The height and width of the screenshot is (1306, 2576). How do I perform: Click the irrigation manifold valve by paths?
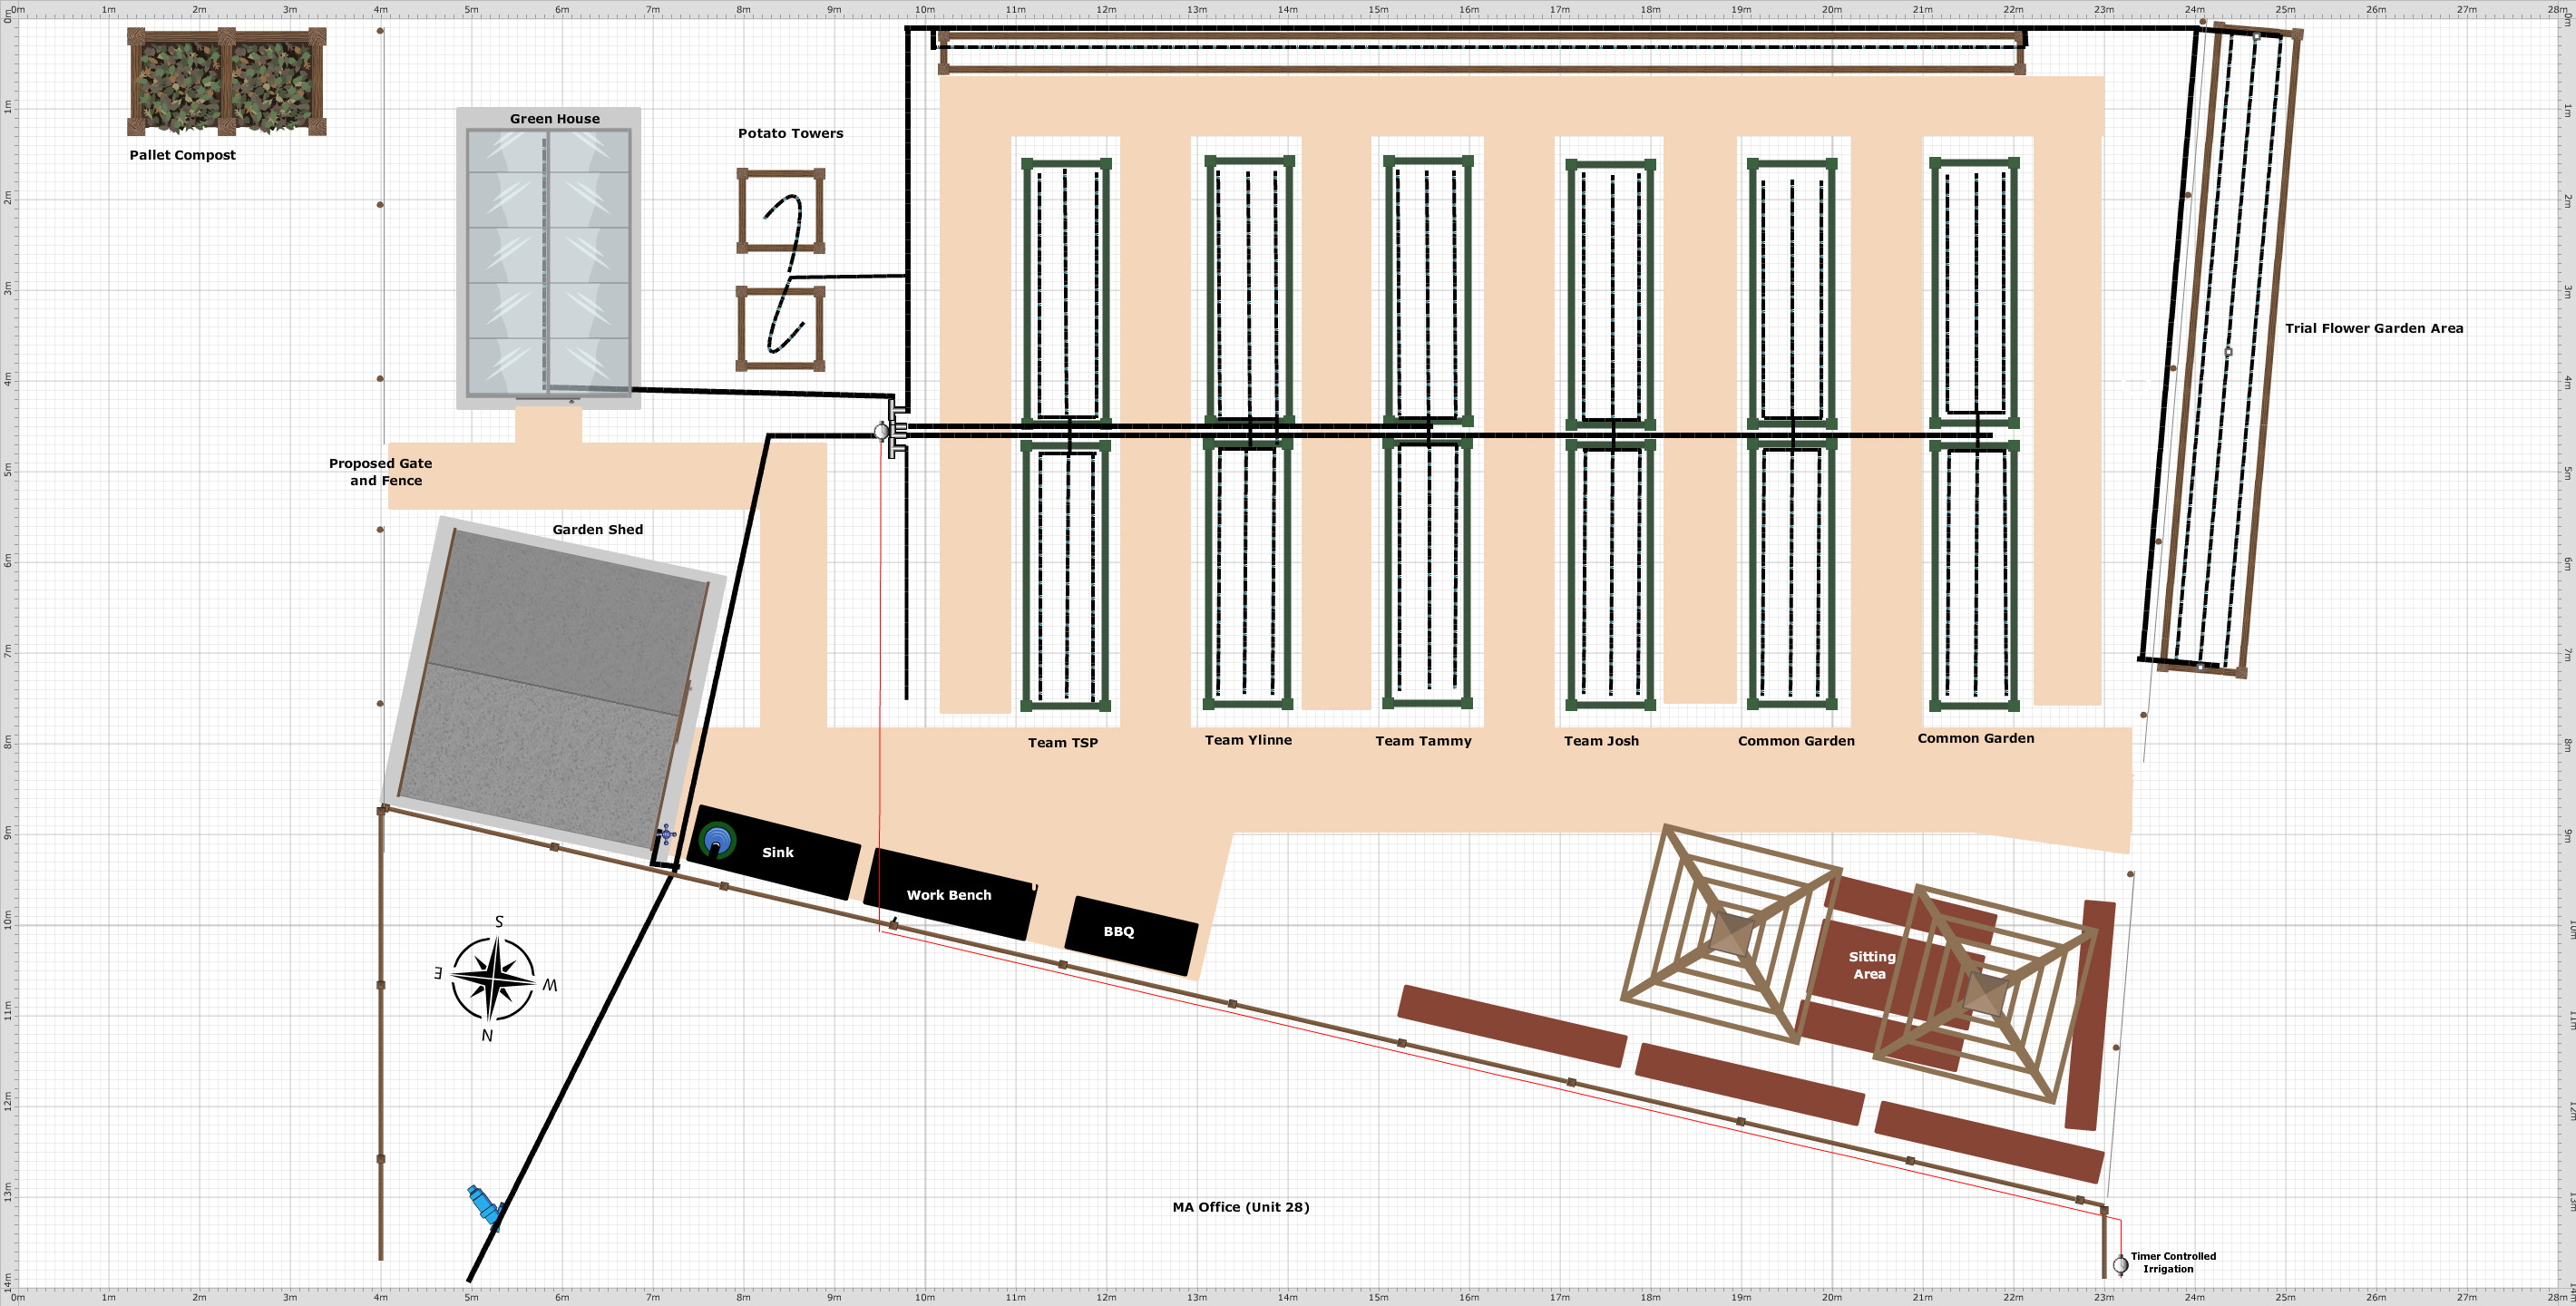click(x=881, y=432)
